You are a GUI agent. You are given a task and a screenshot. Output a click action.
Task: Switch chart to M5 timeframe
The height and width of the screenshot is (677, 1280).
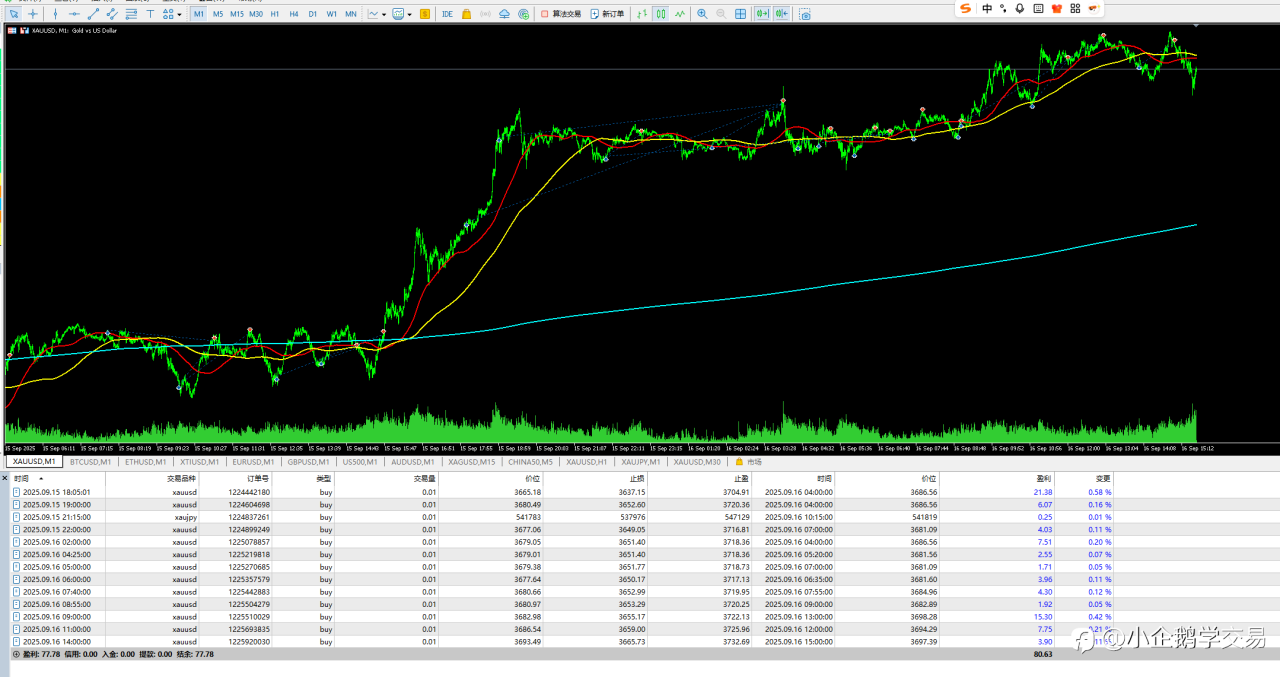218,14
